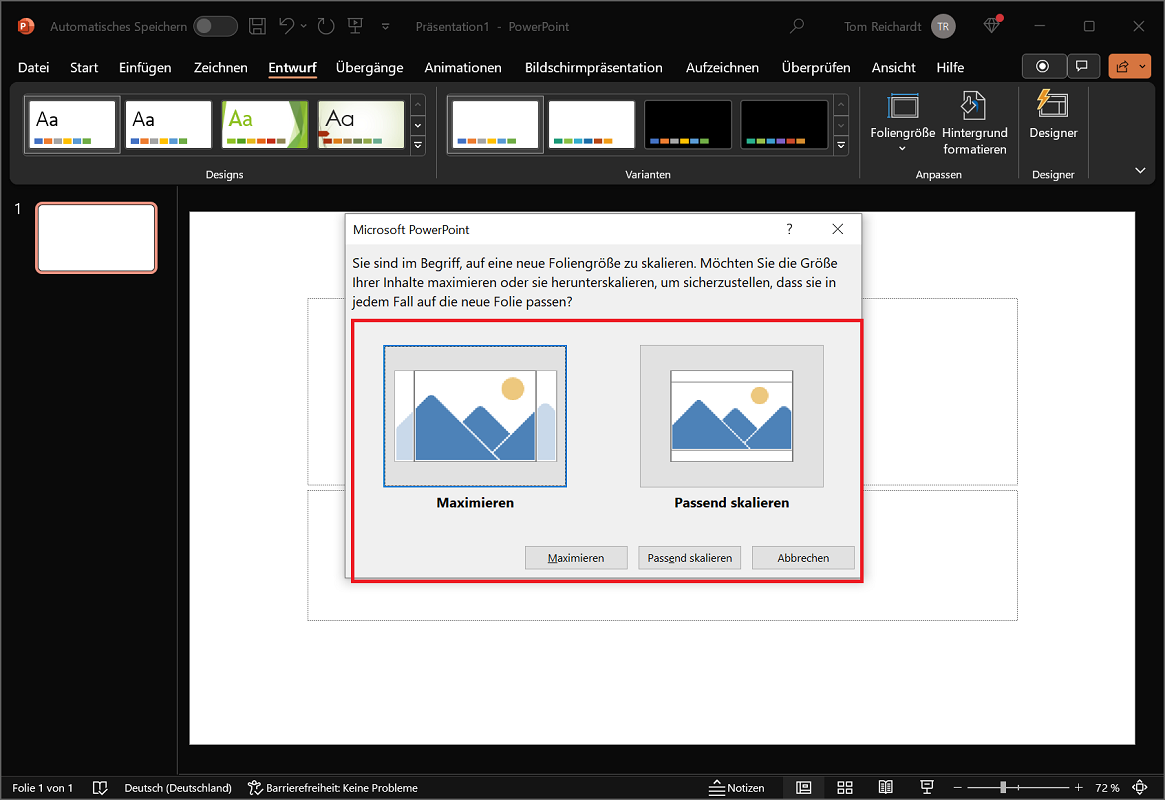Select the green Facette design theme

tap(265, 125)
